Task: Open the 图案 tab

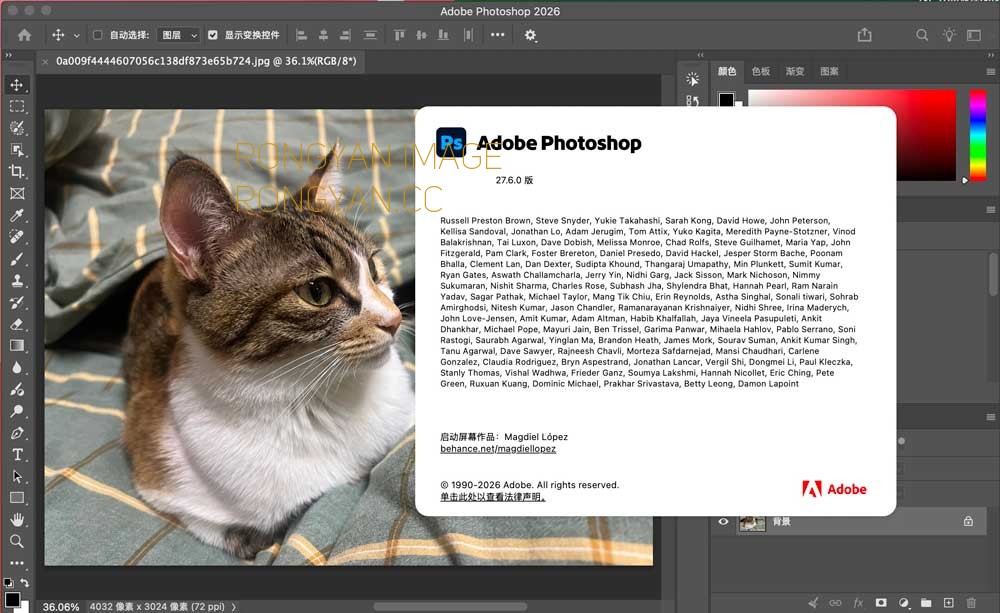Action: click(829, 71)
